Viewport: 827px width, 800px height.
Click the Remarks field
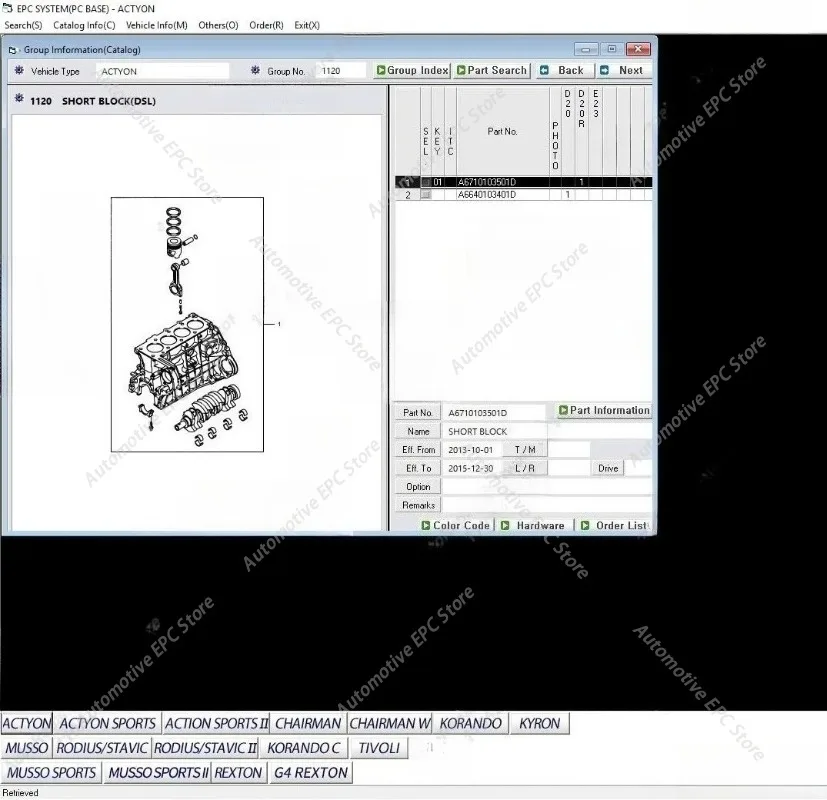(x=546, y=505)
